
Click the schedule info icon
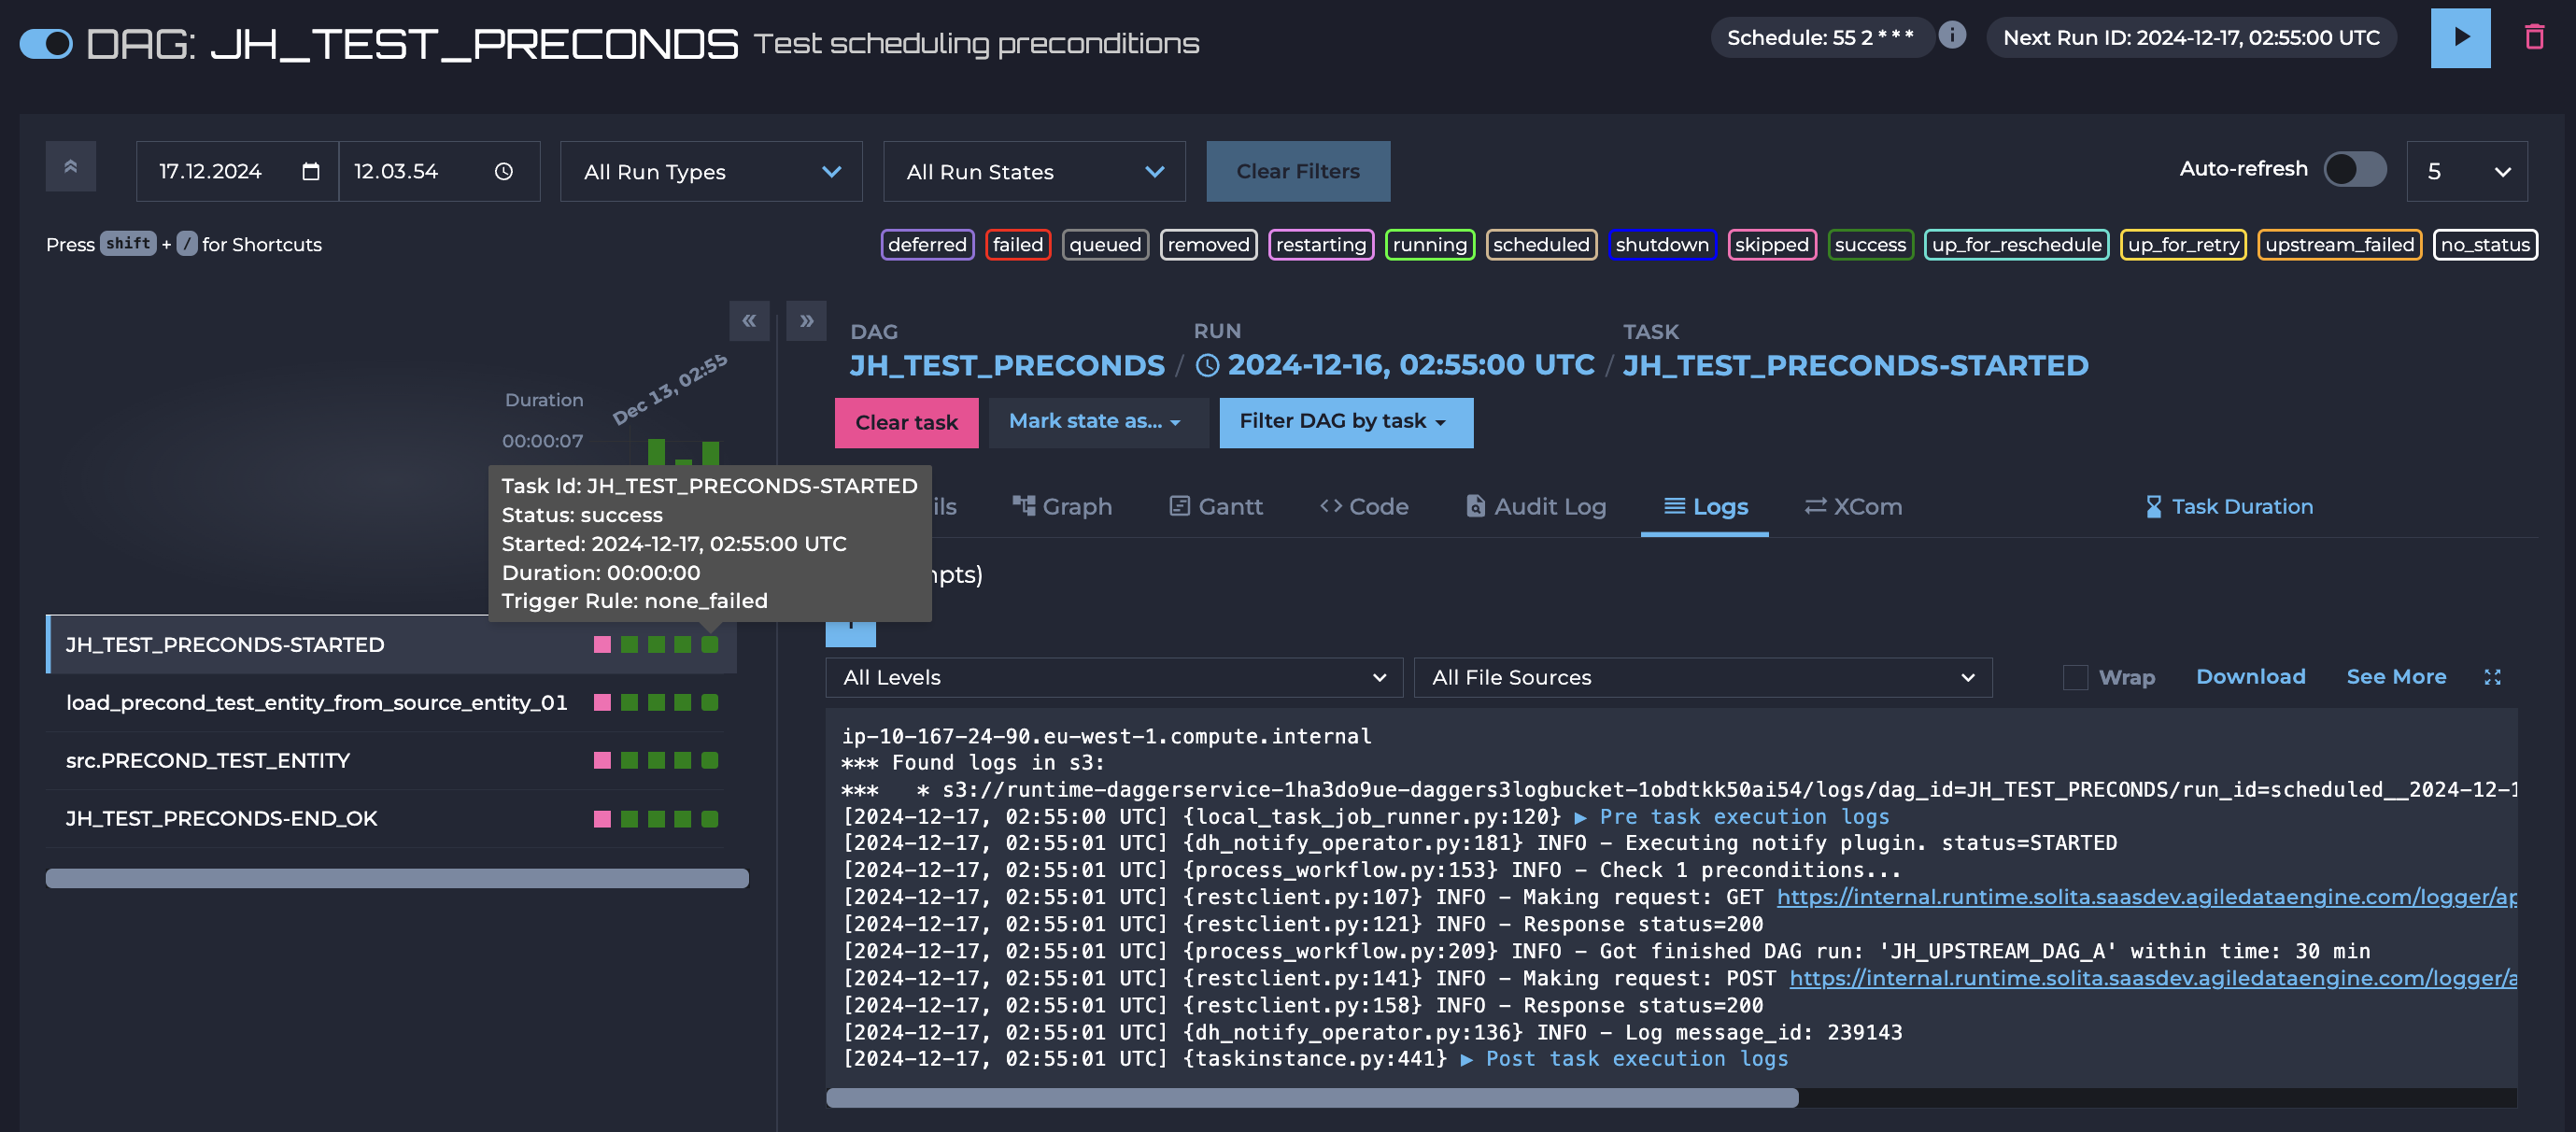click(1951, 36)
